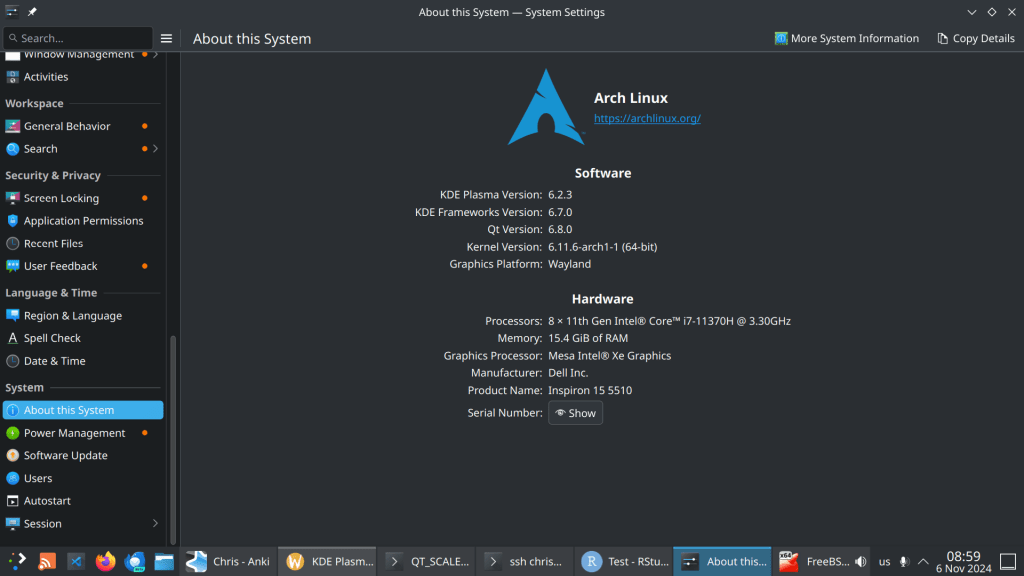Expand the Session settings arrow
The image size is (1024, 576).
[155, 523]
